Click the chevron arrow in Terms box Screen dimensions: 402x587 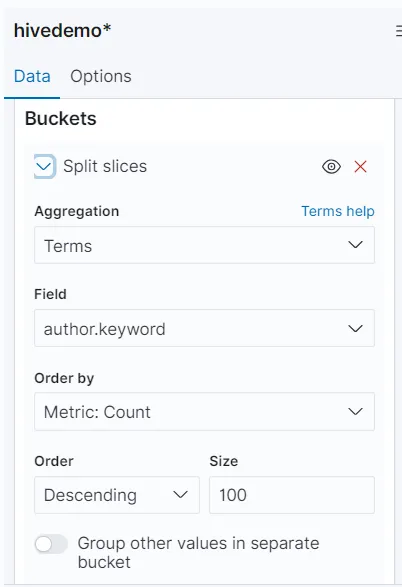[x=355, y=245]
